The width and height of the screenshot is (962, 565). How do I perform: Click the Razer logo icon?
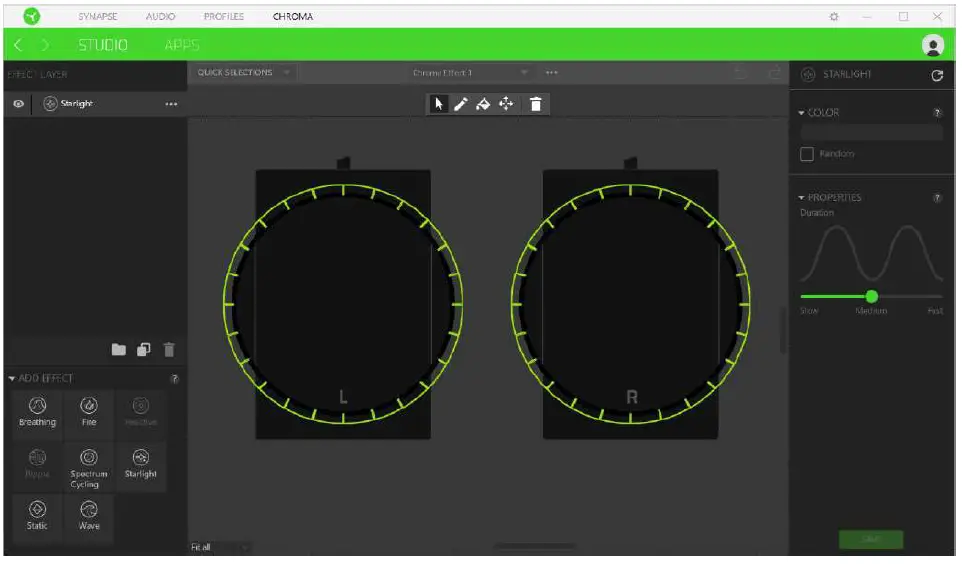31,16
